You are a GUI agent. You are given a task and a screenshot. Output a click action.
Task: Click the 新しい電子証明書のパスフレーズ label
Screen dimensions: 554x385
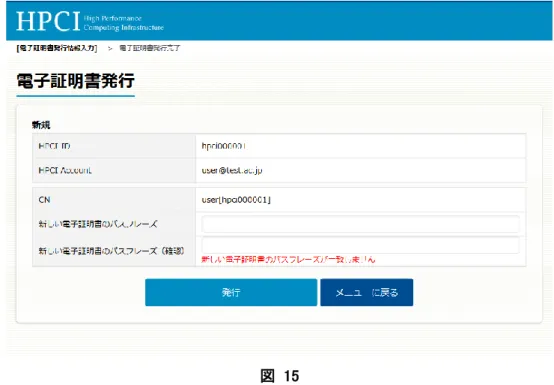(98, 224)
